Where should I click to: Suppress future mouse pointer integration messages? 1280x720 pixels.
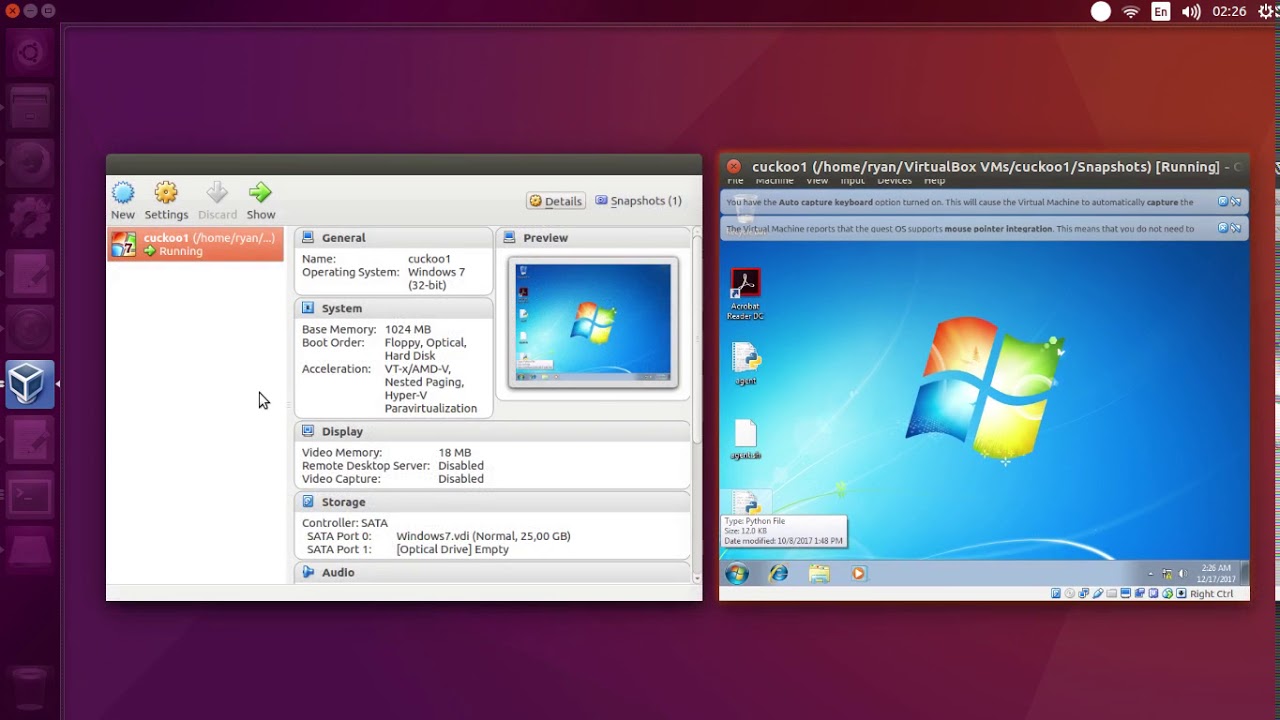pos(1236,228)
